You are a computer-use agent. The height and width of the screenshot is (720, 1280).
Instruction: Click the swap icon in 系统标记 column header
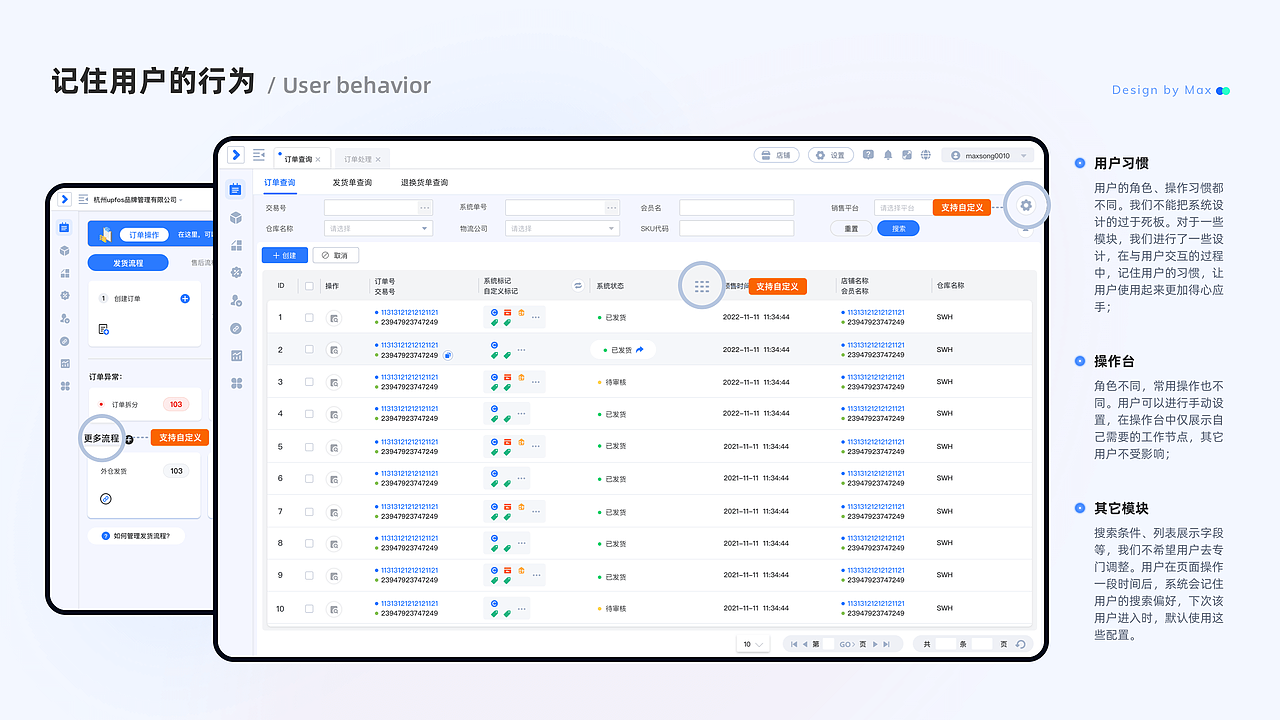[x=577, y=286]
